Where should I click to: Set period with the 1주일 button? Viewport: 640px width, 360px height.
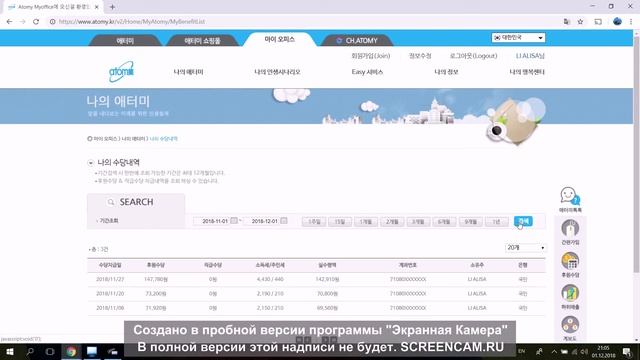click(x=314, y=222)
